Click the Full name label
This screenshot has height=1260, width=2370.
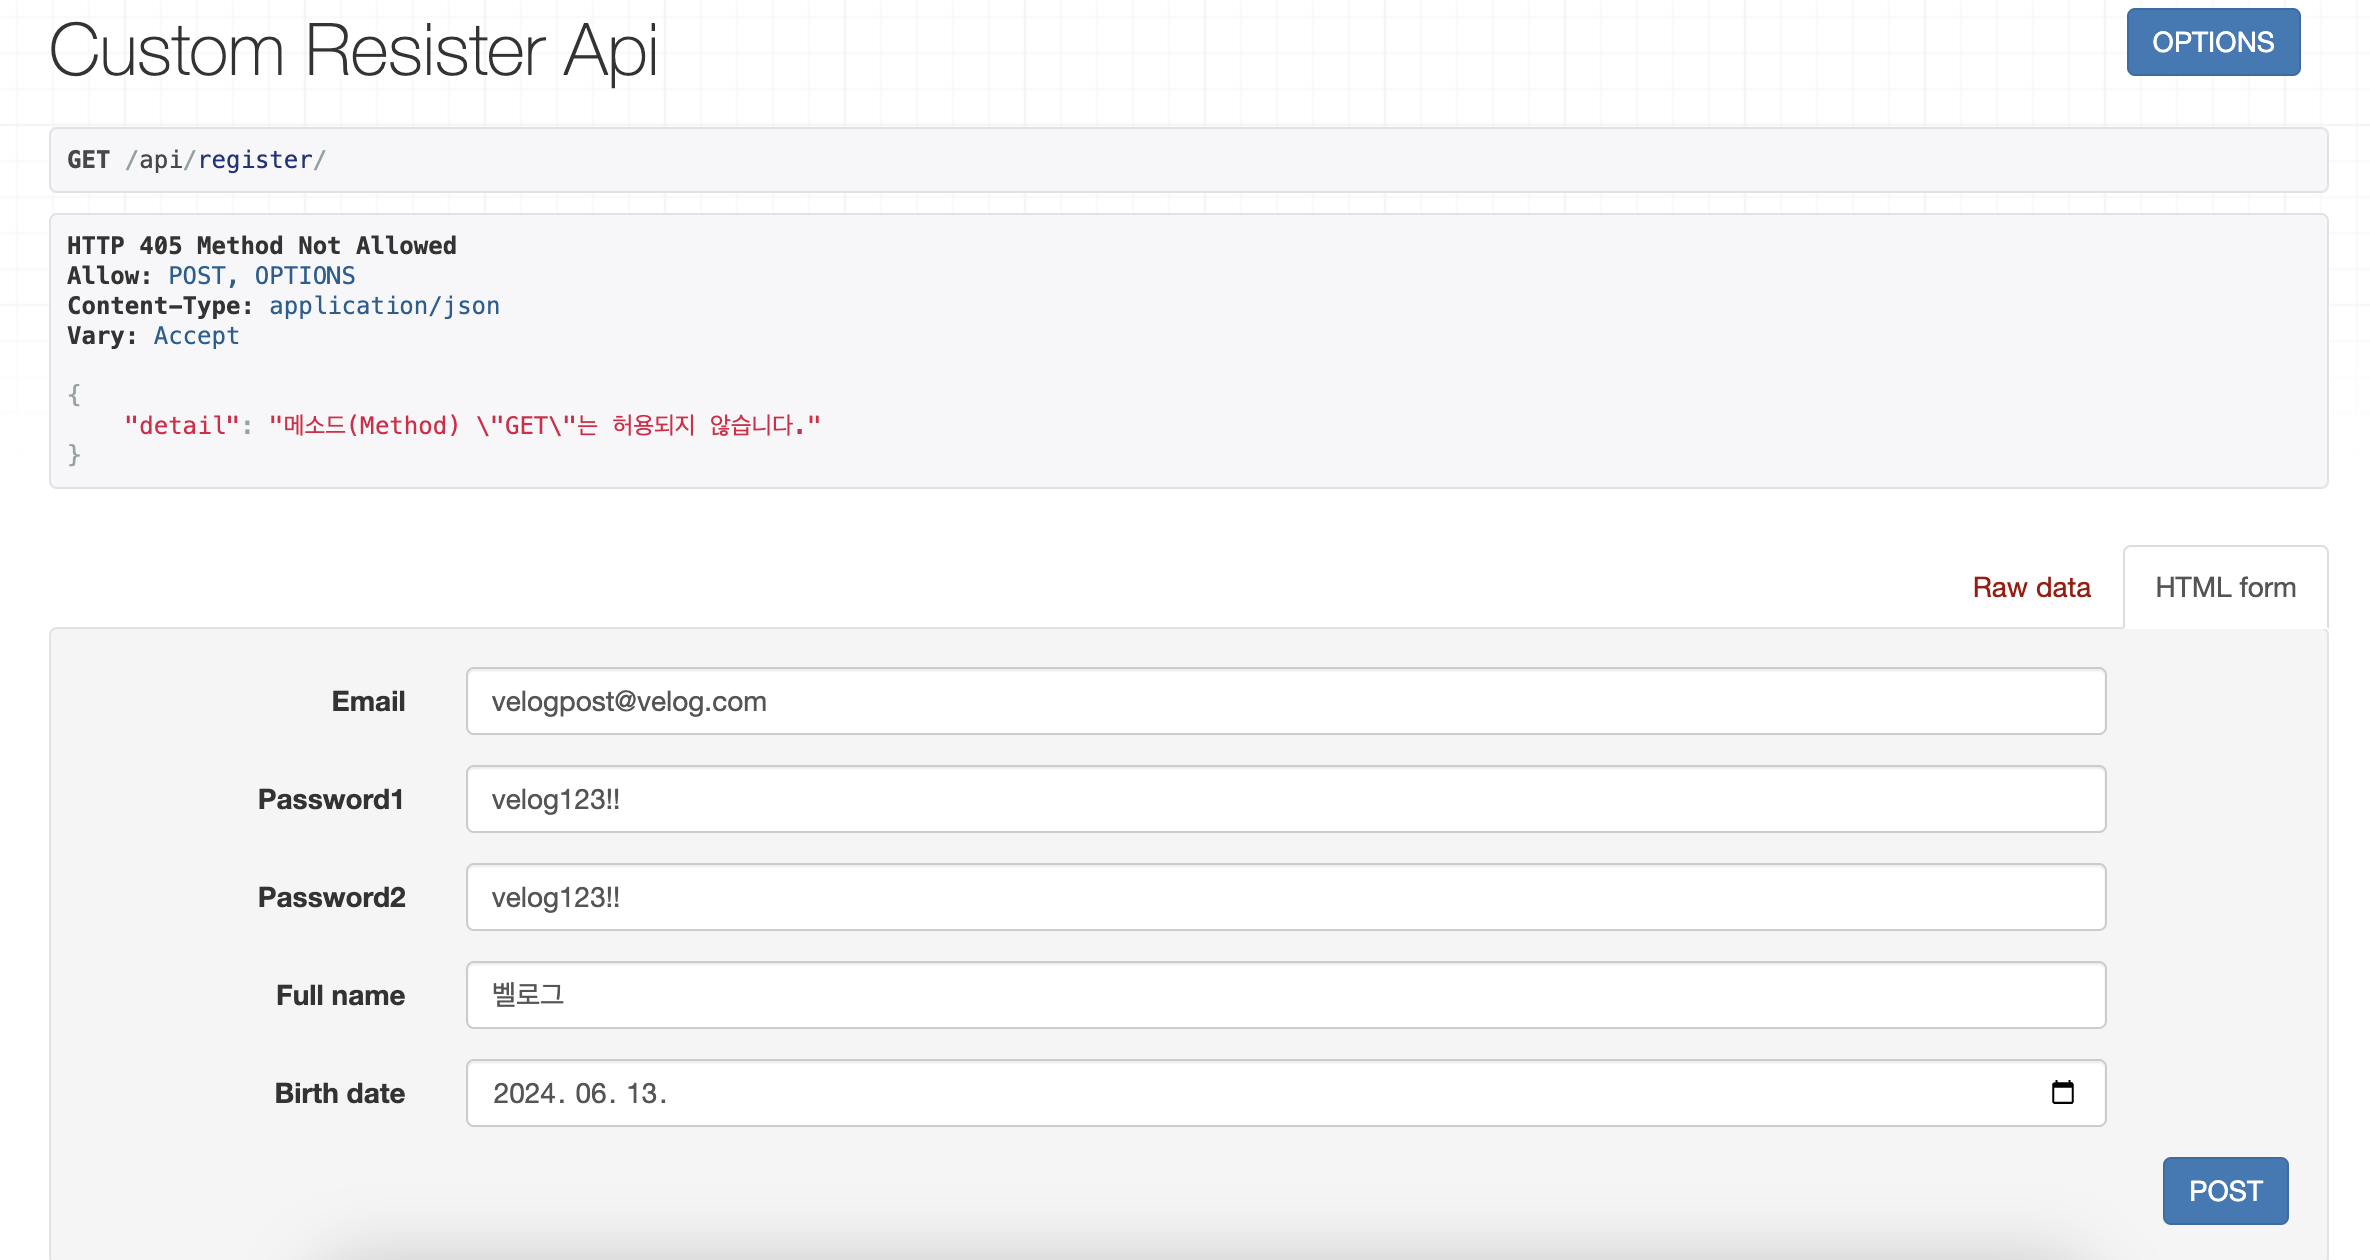click(340, 995)
